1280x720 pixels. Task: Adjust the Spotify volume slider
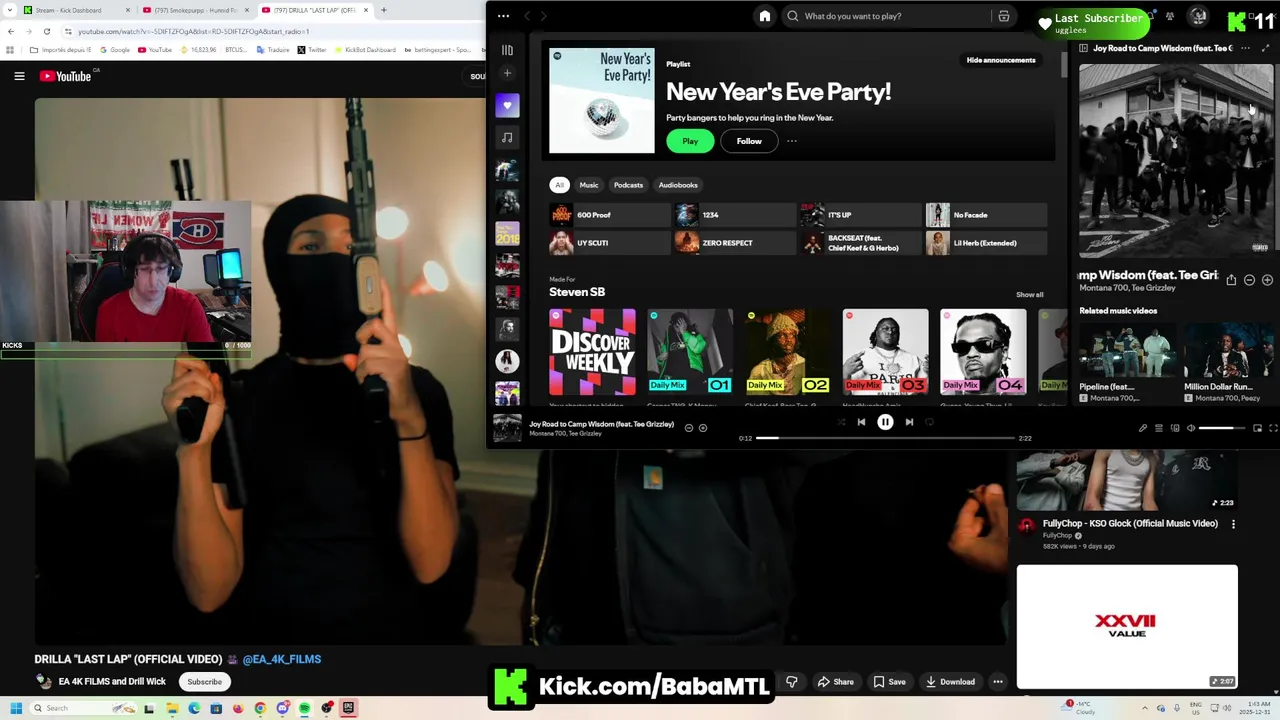1222,428
